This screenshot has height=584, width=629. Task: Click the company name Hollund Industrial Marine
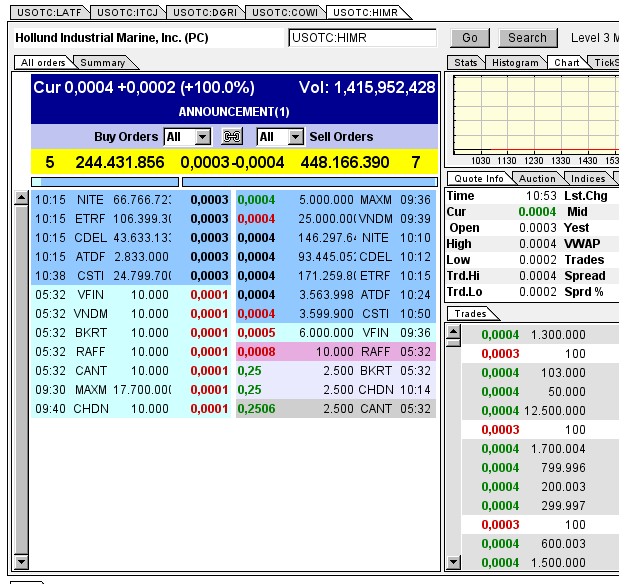(112, 38)
